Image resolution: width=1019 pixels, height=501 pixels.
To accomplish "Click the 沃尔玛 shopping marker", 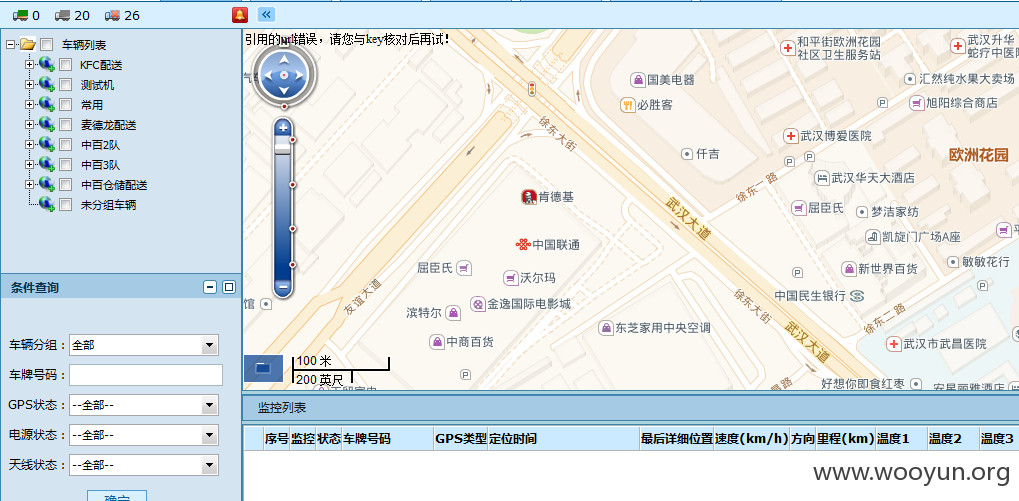I will [x=511, y=278].
